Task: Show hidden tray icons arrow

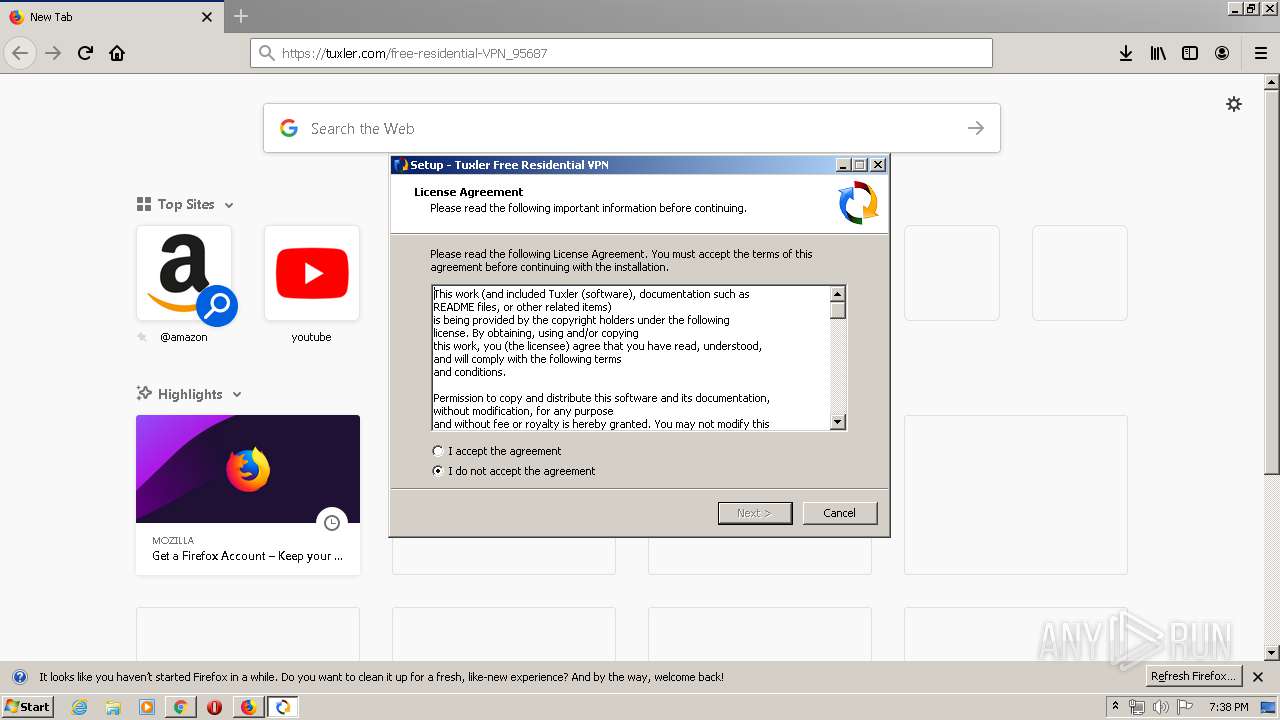Action: pyautogui.click(x=1116, y=707)
